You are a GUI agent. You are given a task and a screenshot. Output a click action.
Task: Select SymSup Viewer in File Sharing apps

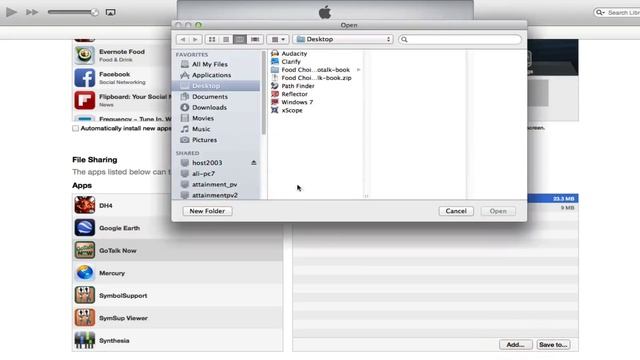pyautogui.click(x=178, y=318)
